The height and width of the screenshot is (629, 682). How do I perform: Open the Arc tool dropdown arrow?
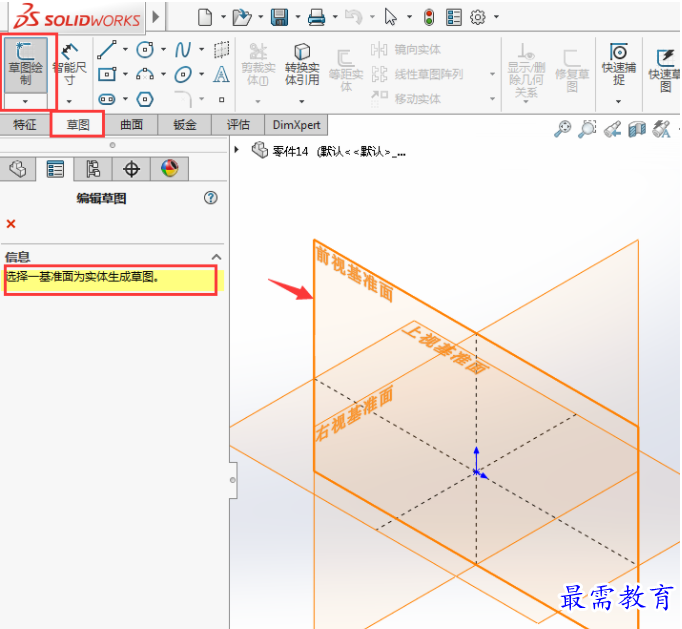(x=164, y=74)
